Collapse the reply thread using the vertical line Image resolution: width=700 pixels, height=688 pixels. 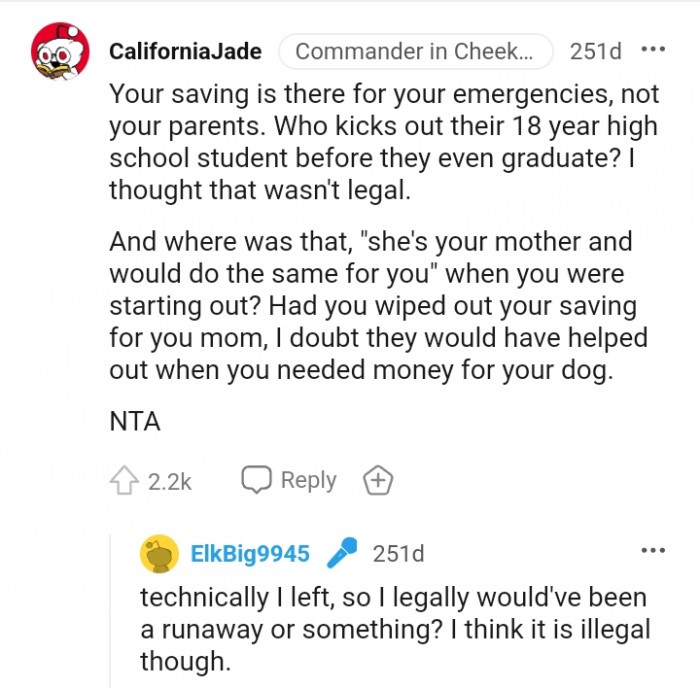111,610
